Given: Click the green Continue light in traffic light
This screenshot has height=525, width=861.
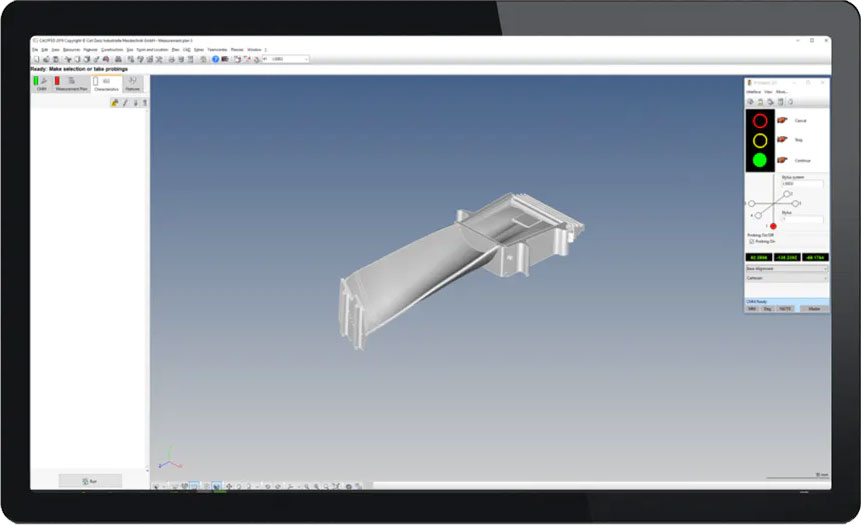Looking at the screenshot, I should pyautogui.click(x=760, y=160).
